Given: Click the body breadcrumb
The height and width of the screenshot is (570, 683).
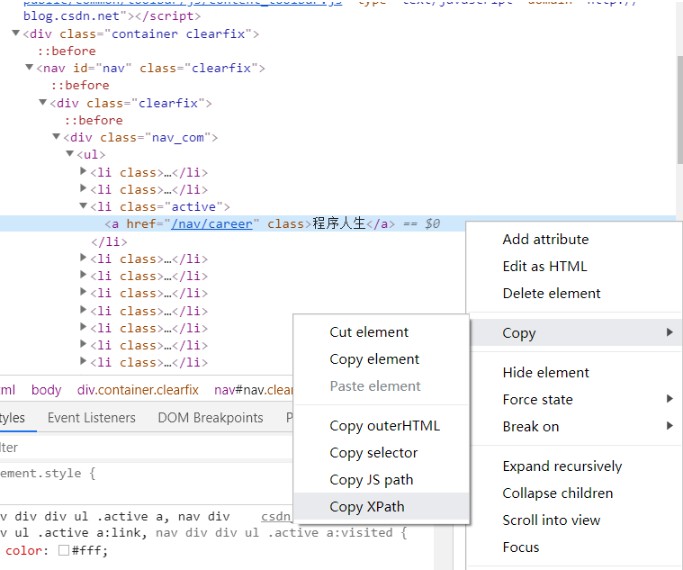Looking at the screenshot, I should [x=46, y=390].
